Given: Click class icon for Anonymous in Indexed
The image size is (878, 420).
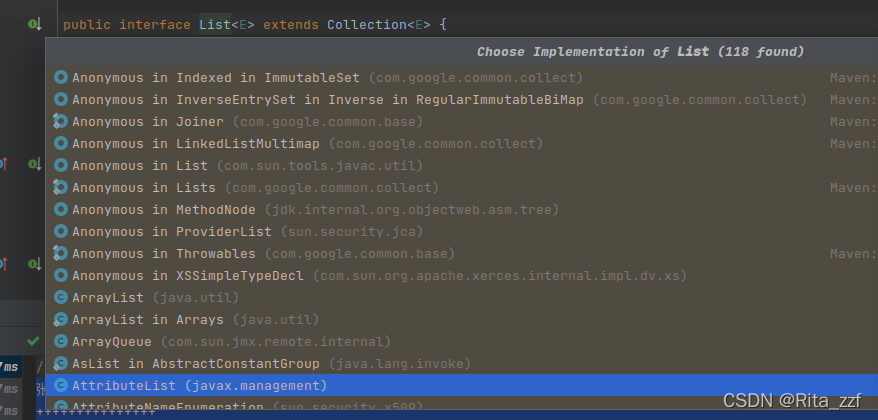Looking at the screenshot, I should coord(60,77).
